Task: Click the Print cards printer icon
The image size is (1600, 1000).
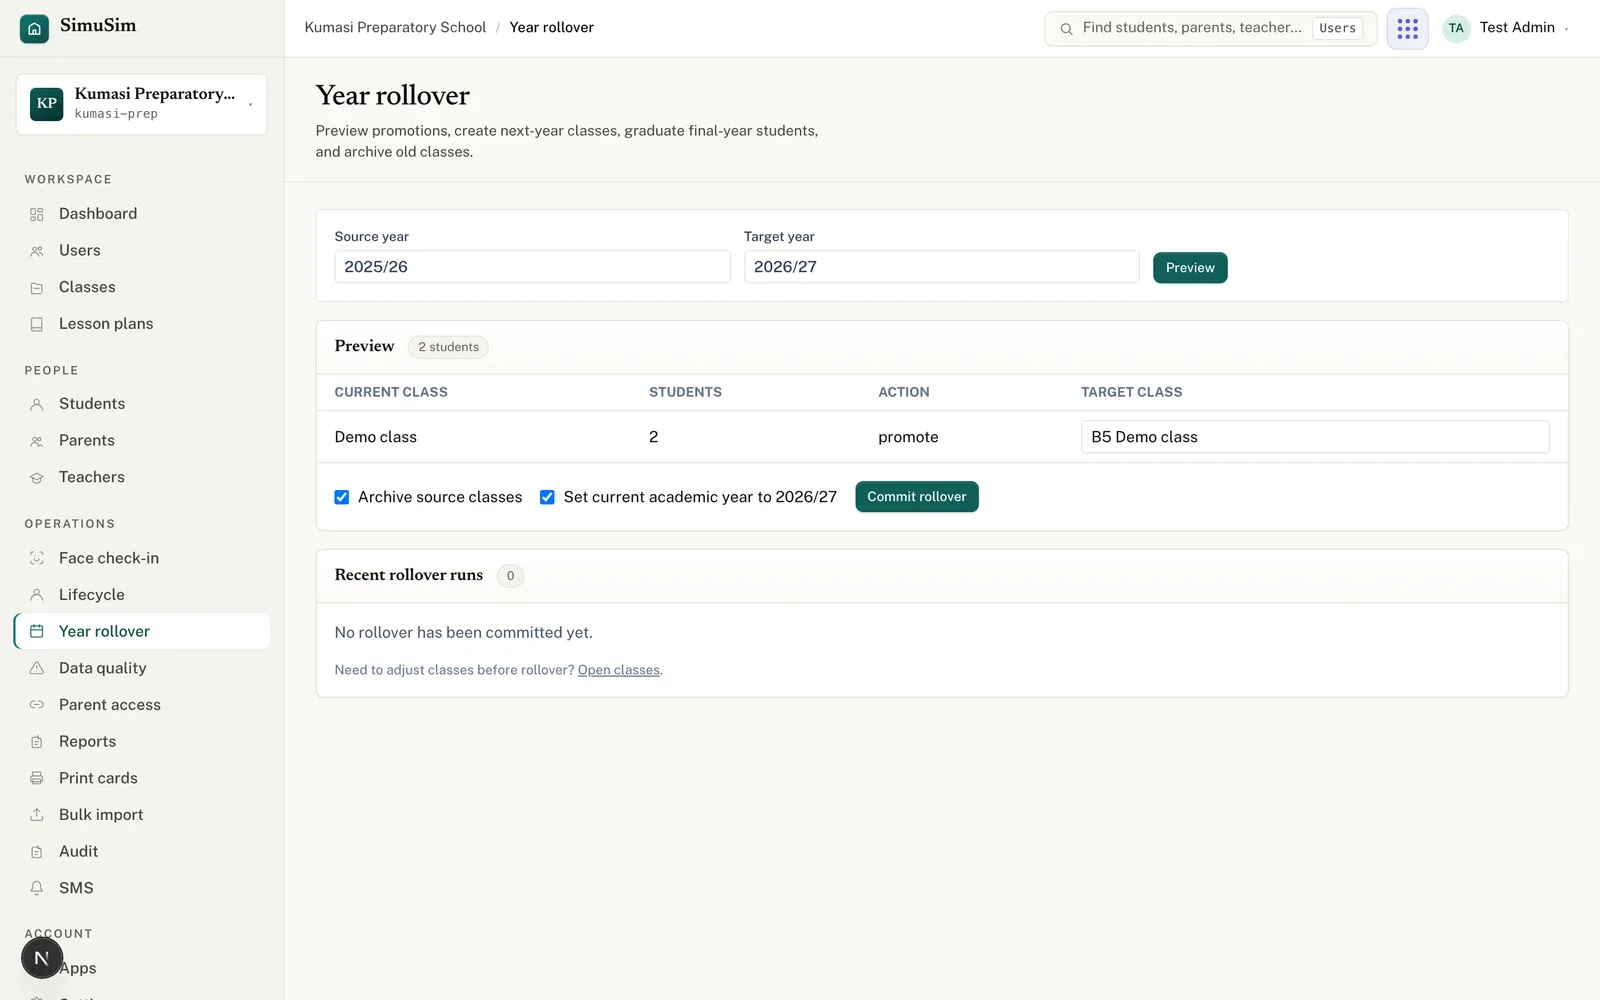Action: tap(37, 778)
